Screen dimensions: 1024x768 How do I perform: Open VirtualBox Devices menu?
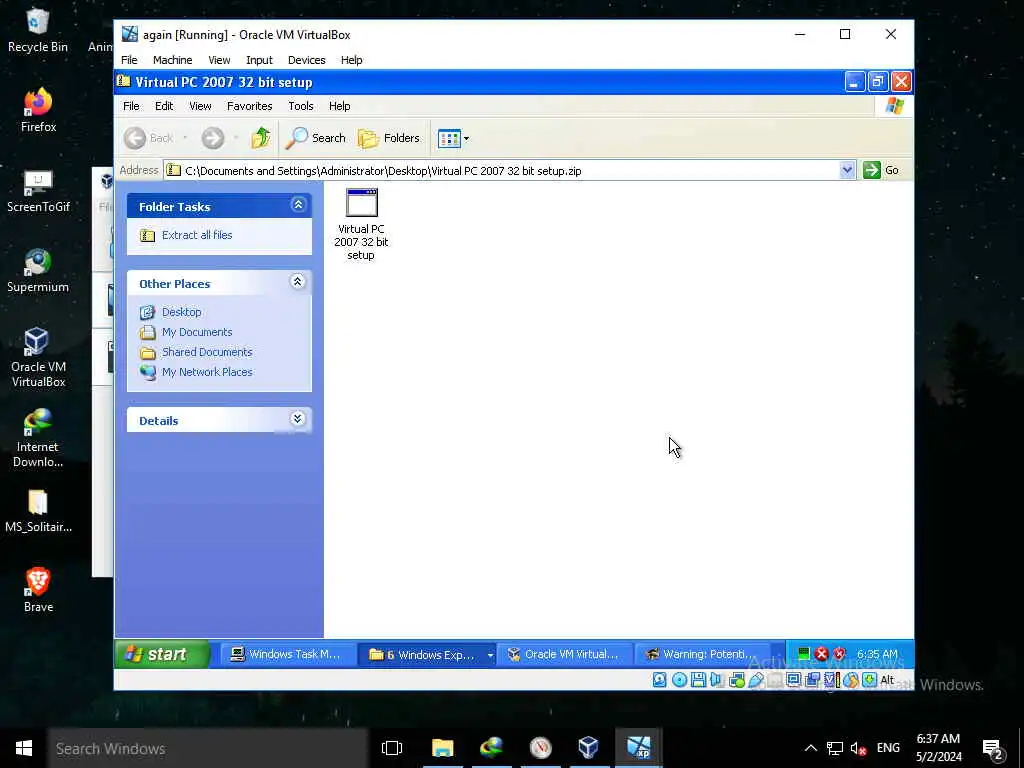pyautogui.click(x=306, y=60)
